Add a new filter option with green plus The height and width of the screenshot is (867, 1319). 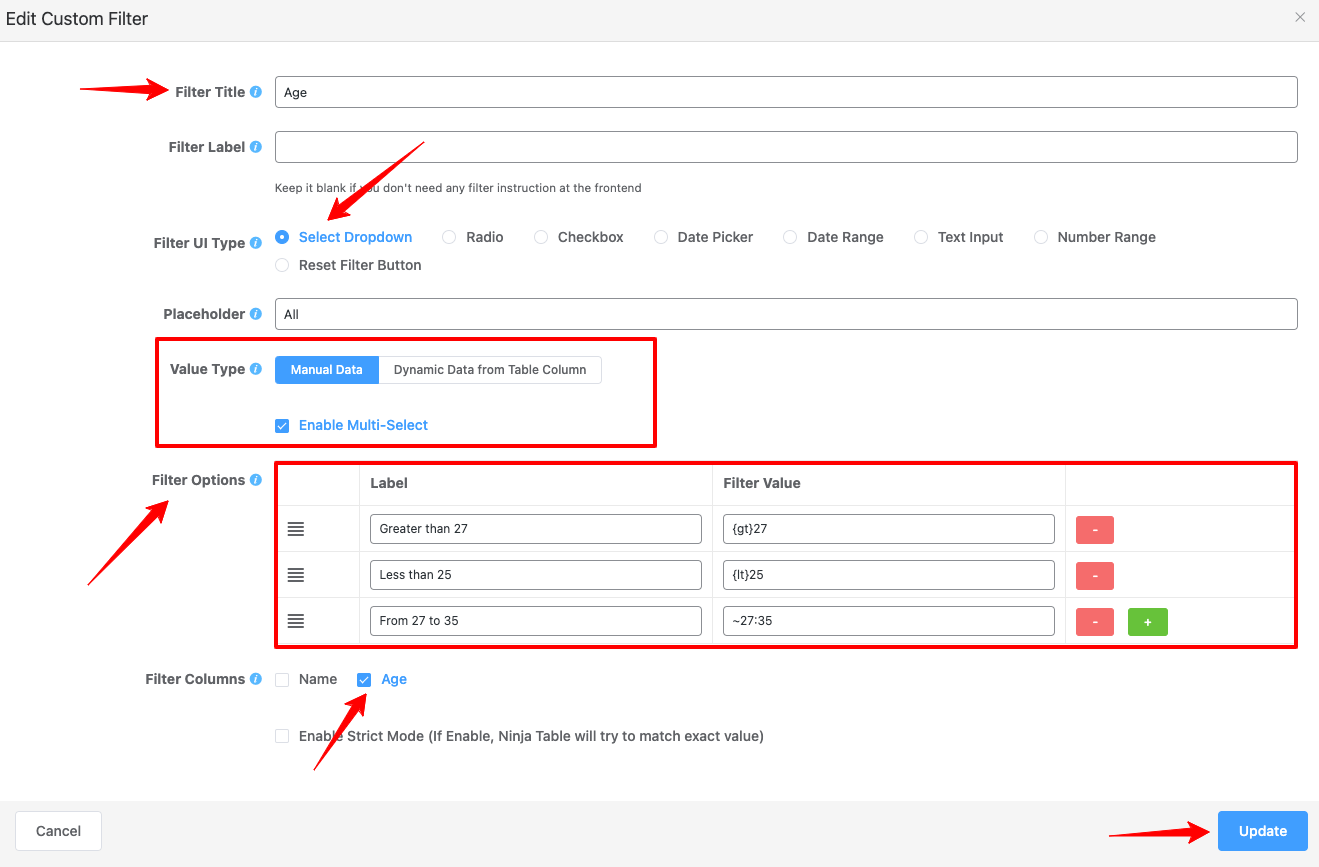[1148, 621]
